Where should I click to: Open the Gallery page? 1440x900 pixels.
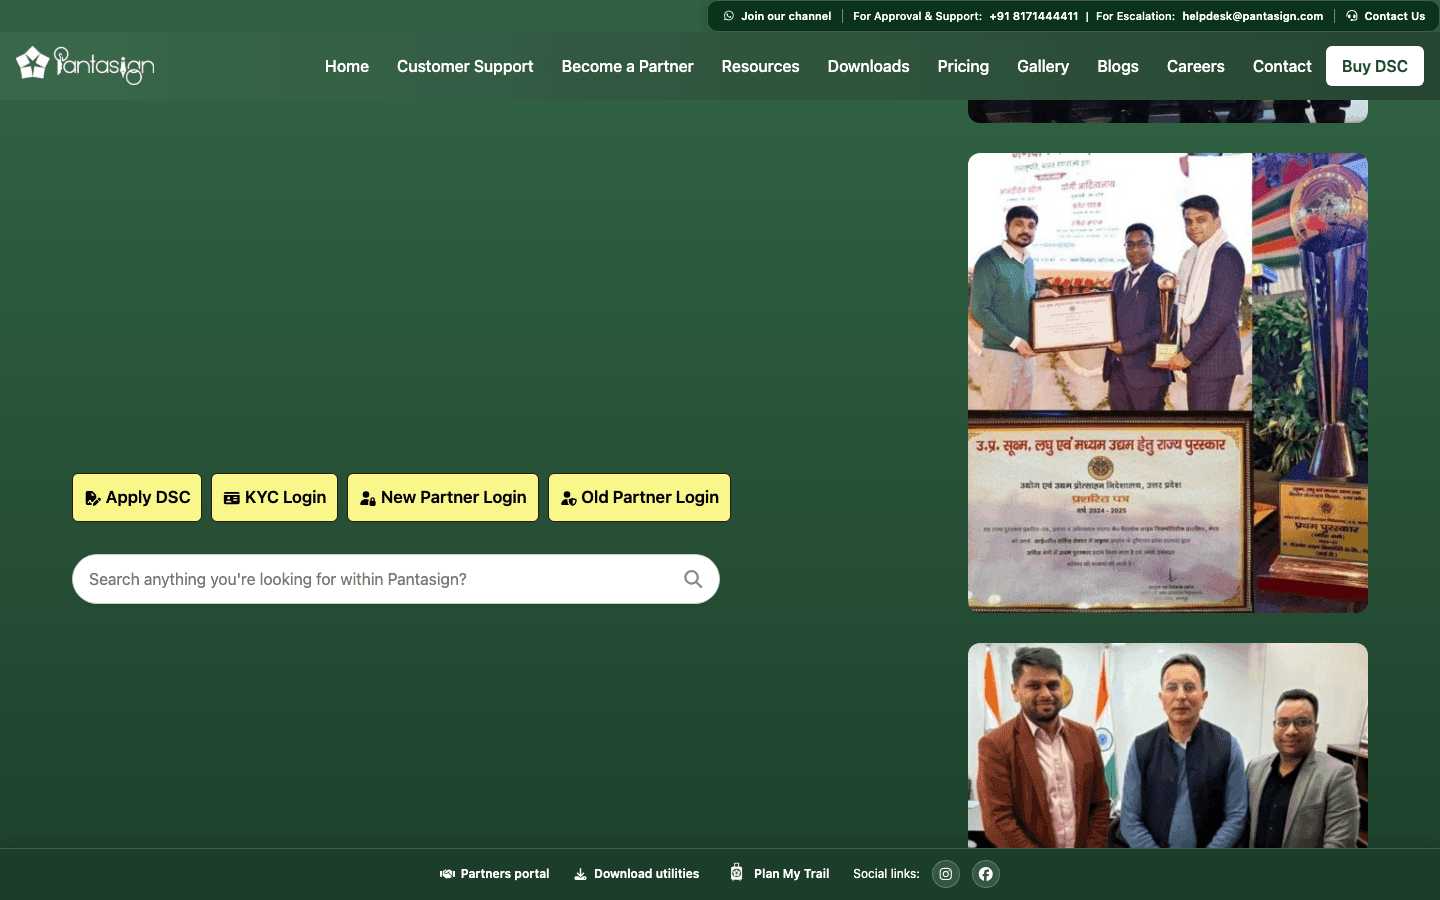tap(1043, 66)
